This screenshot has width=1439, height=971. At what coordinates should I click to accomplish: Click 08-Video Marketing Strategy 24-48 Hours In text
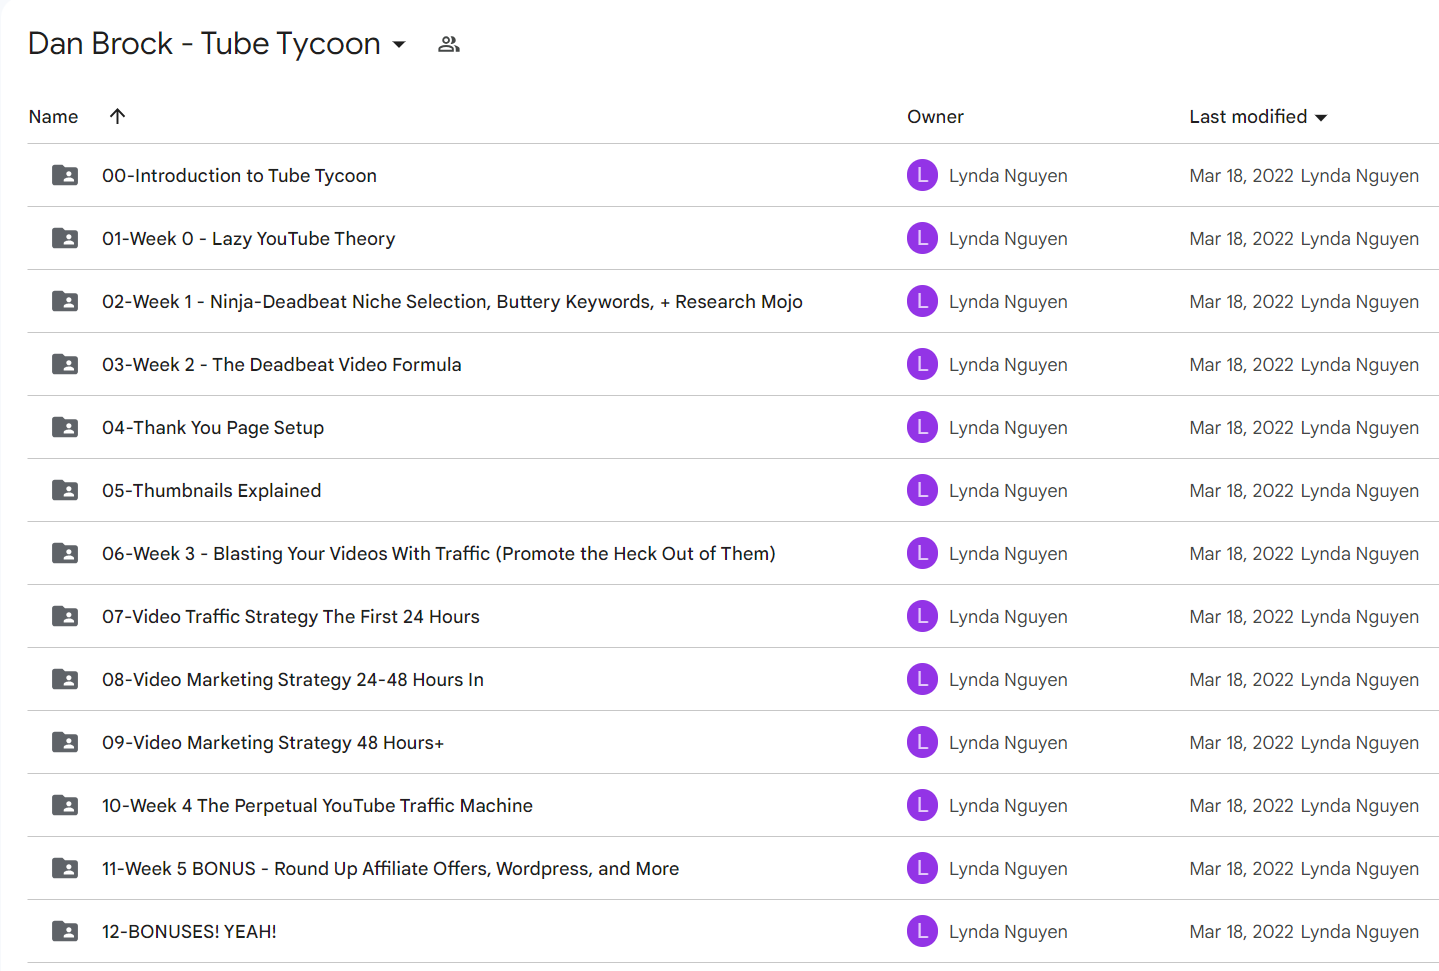click(292, 680)
